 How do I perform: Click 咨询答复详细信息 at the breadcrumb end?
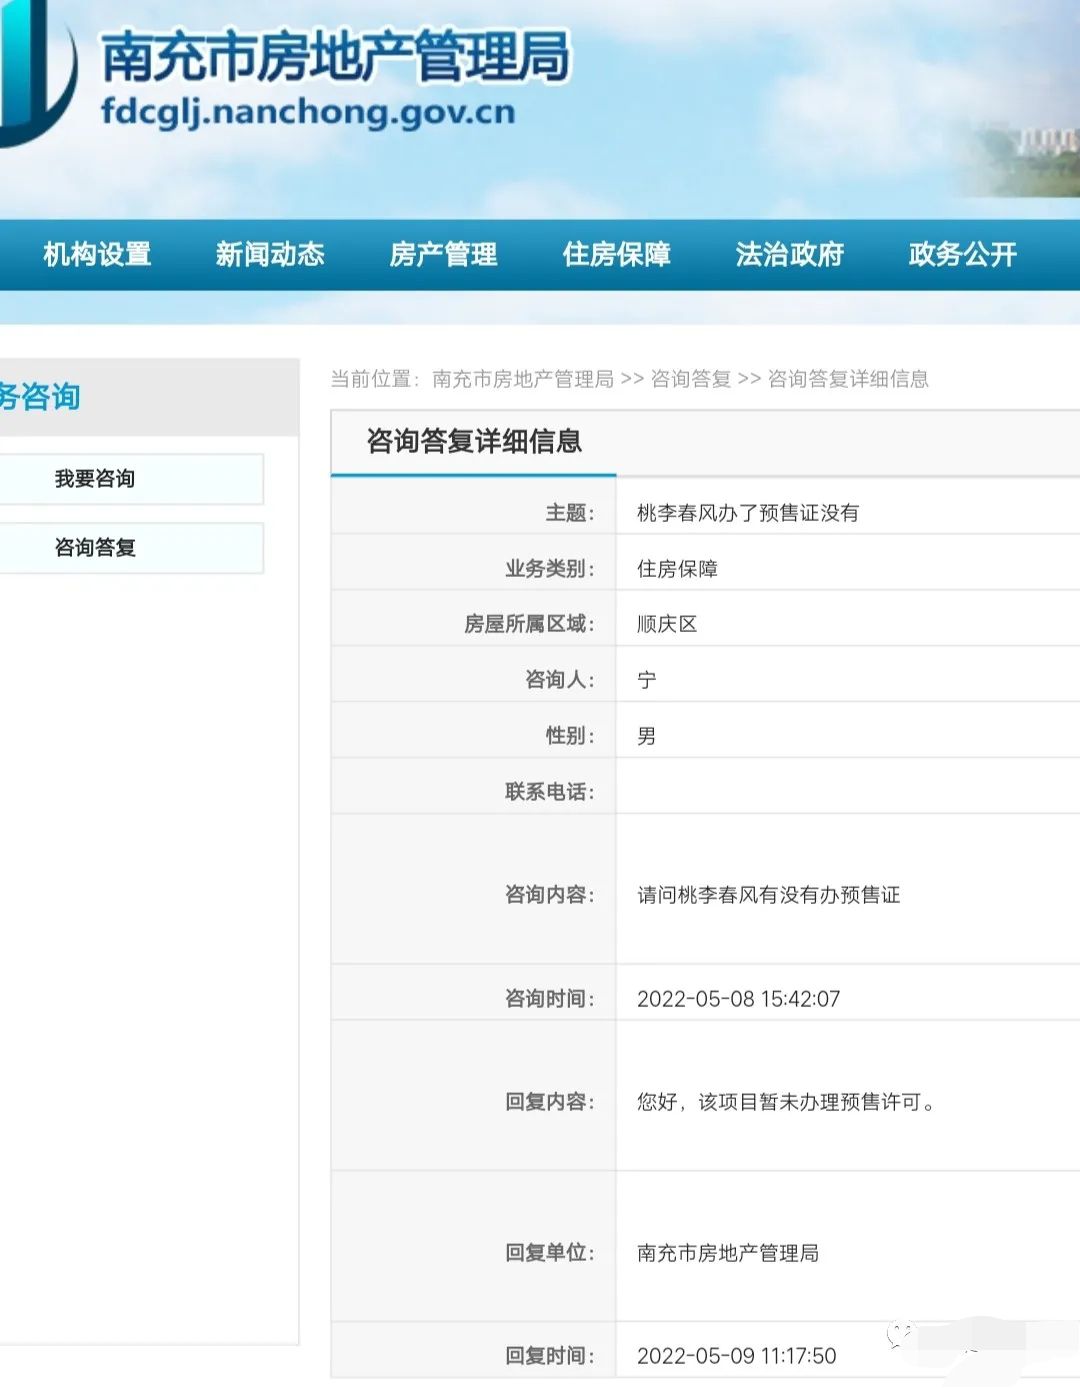coord(848,379)
